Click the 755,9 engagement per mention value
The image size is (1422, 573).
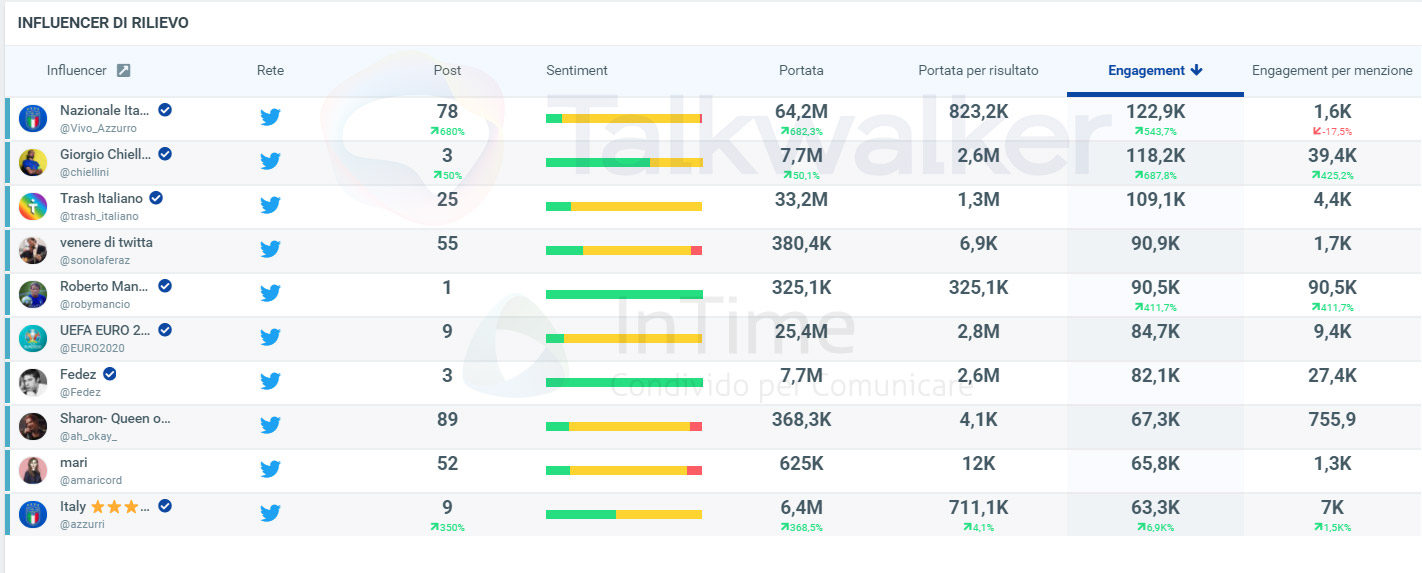pos(1332,420)
